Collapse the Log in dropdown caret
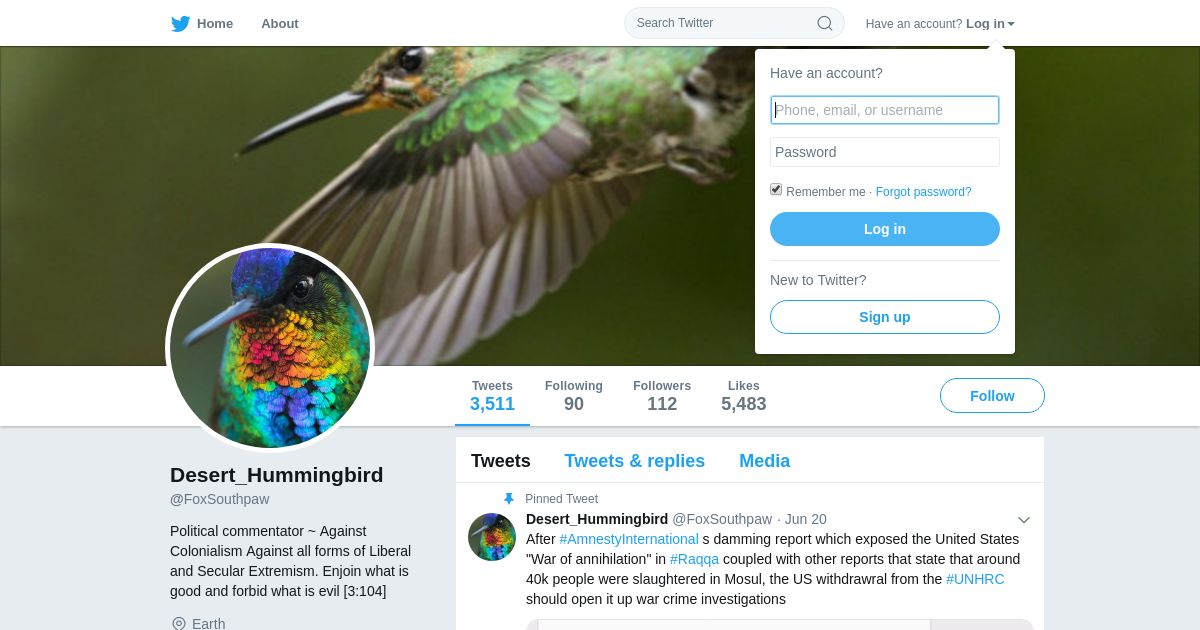Viewport: 1200px width, 630px height. [x=1011, y=24]
